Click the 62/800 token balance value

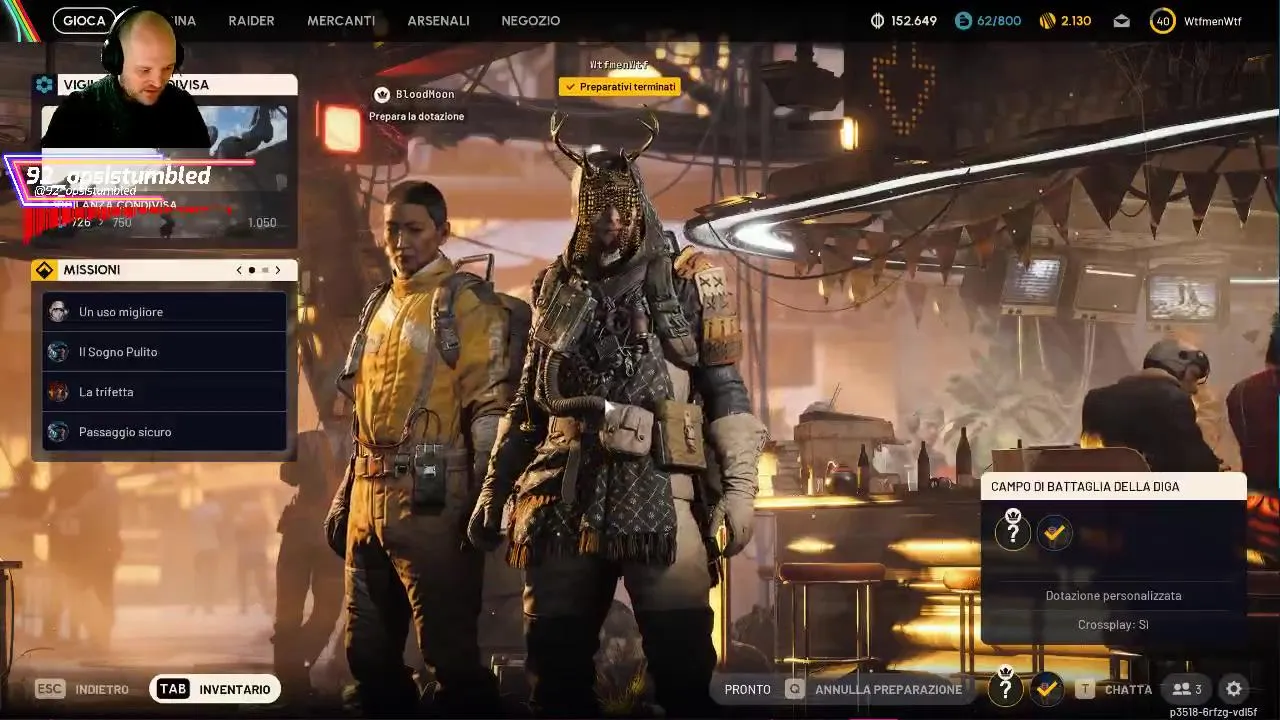pyautogui.click(x=998, y=20)
